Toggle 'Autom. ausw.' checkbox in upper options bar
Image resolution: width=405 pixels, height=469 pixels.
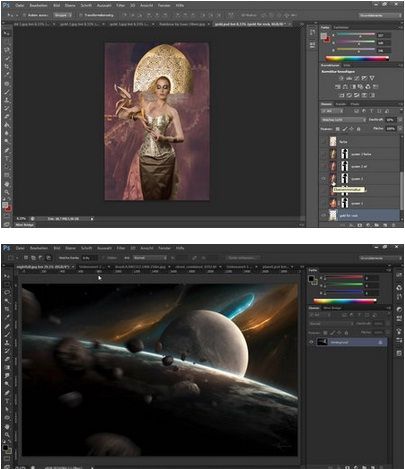coord(24,15)
